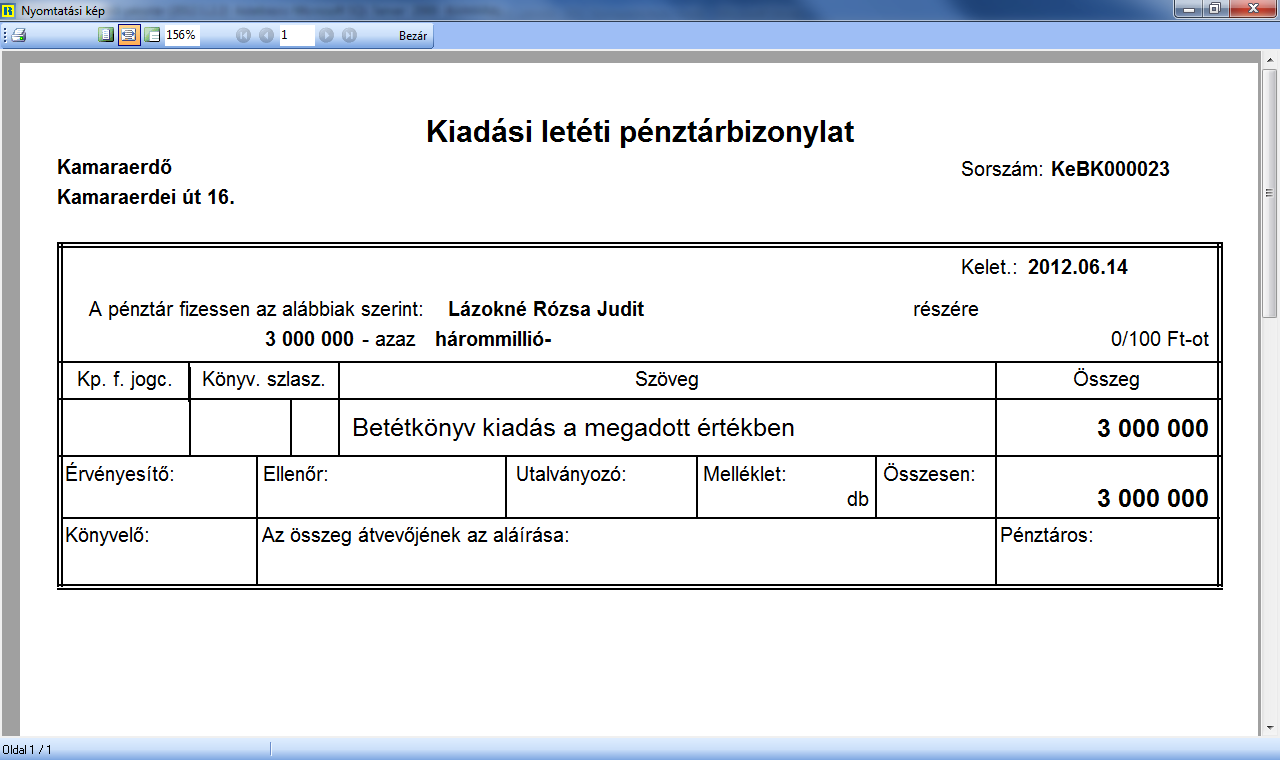Click the serial number KeBK000023

(x=1110, y=169)
